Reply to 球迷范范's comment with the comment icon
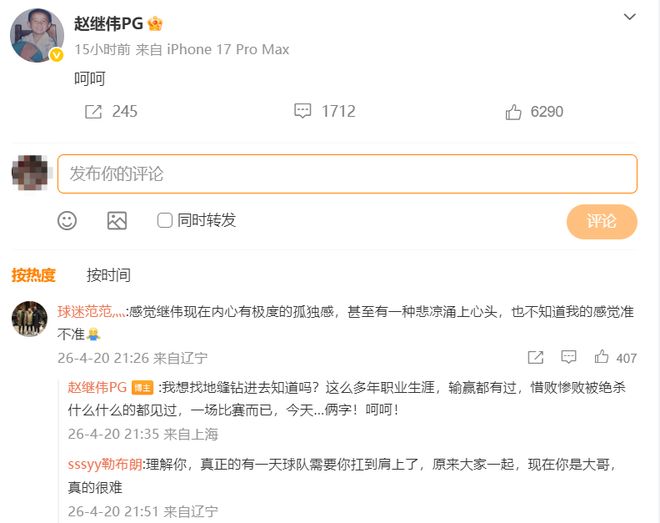This screenshot has width=660, height=523. pyautogui.click(x=569, y=357)
